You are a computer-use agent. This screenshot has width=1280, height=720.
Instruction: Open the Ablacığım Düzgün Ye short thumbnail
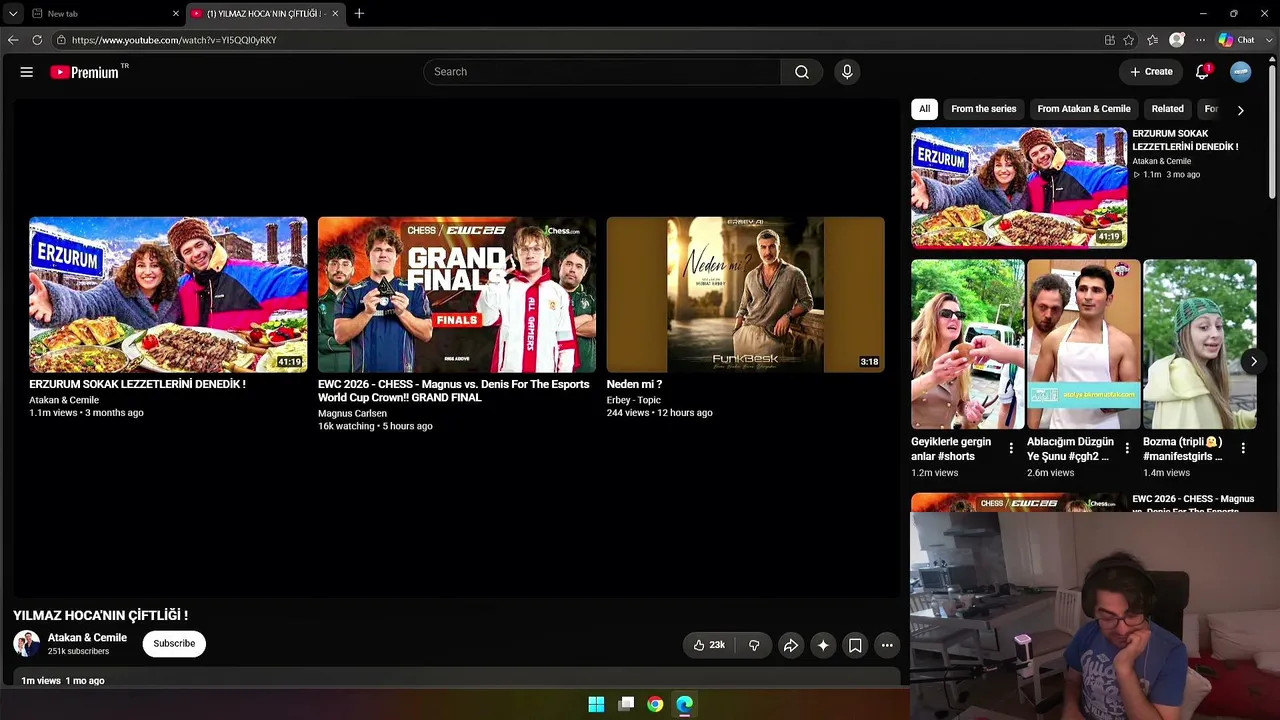pos(1084,345)
